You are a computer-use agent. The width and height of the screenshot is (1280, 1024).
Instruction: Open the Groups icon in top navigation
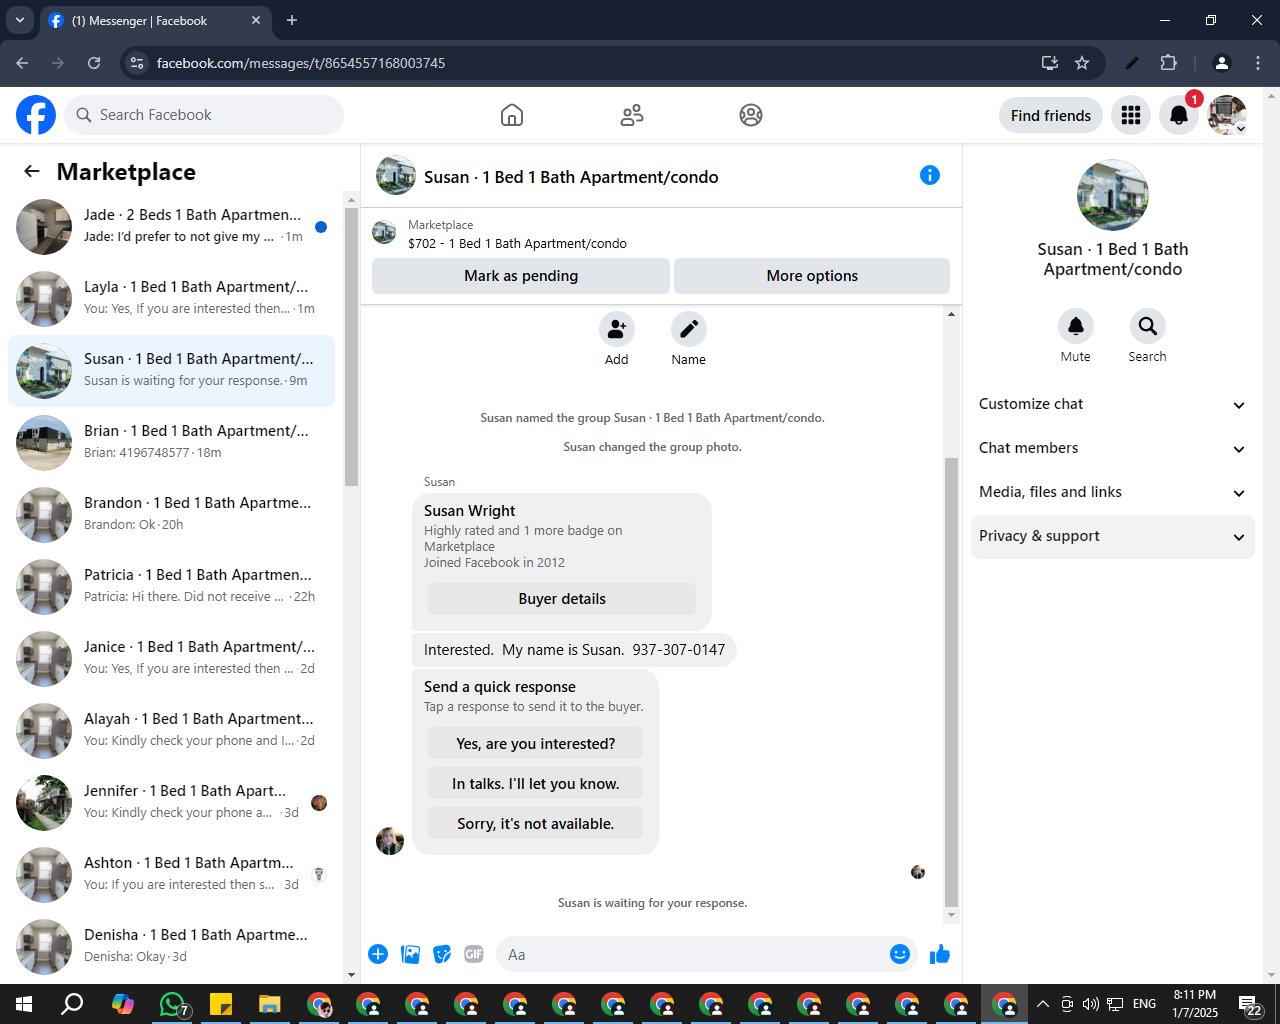pos(751,115)
